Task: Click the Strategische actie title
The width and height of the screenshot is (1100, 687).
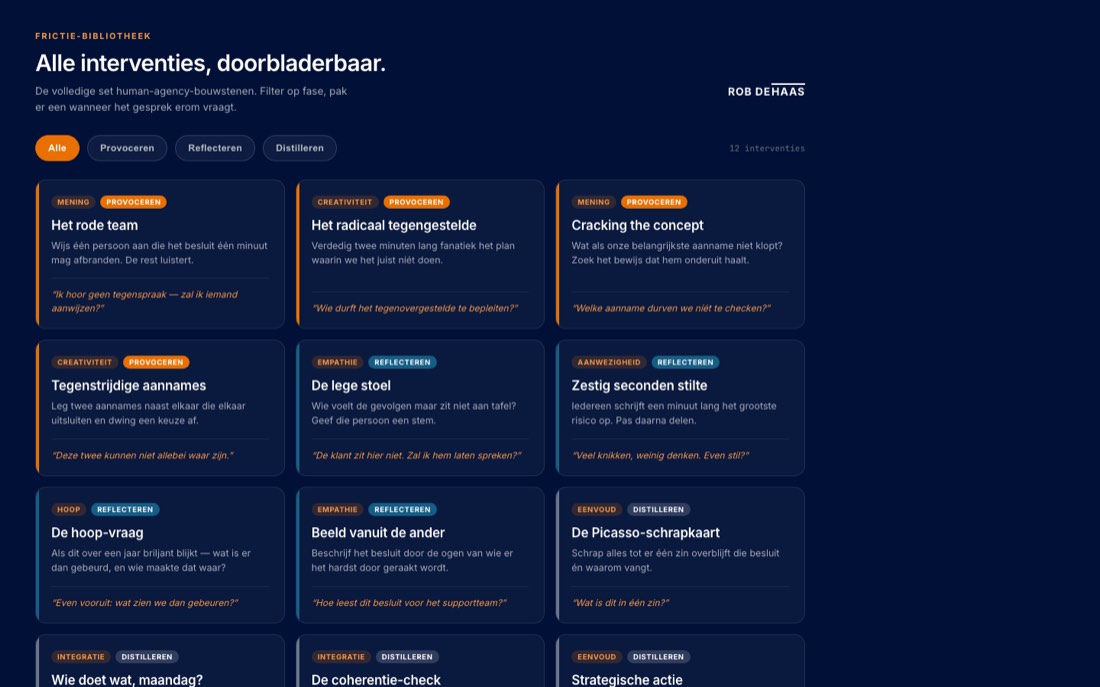Action: [x=626, y=680]
